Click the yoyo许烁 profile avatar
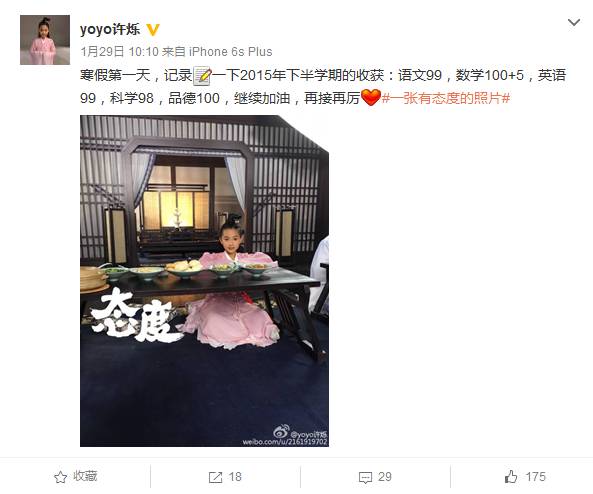The image size is (593, 494). [45, 40]
